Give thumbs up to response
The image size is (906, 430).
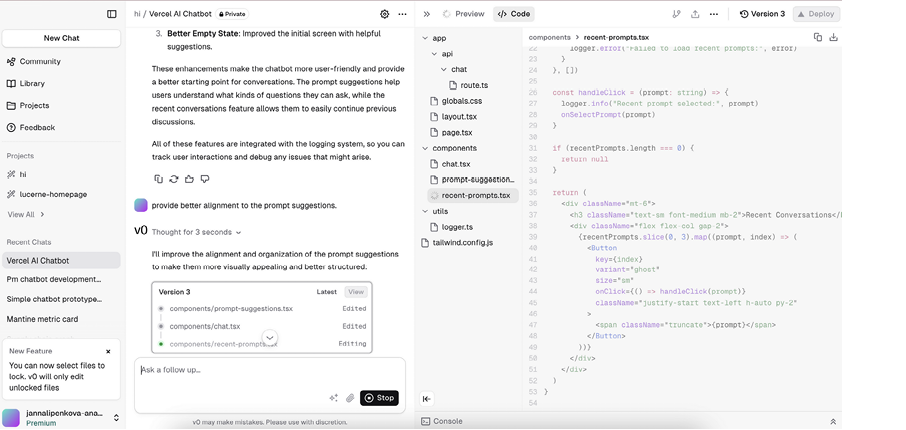point(189,179)
